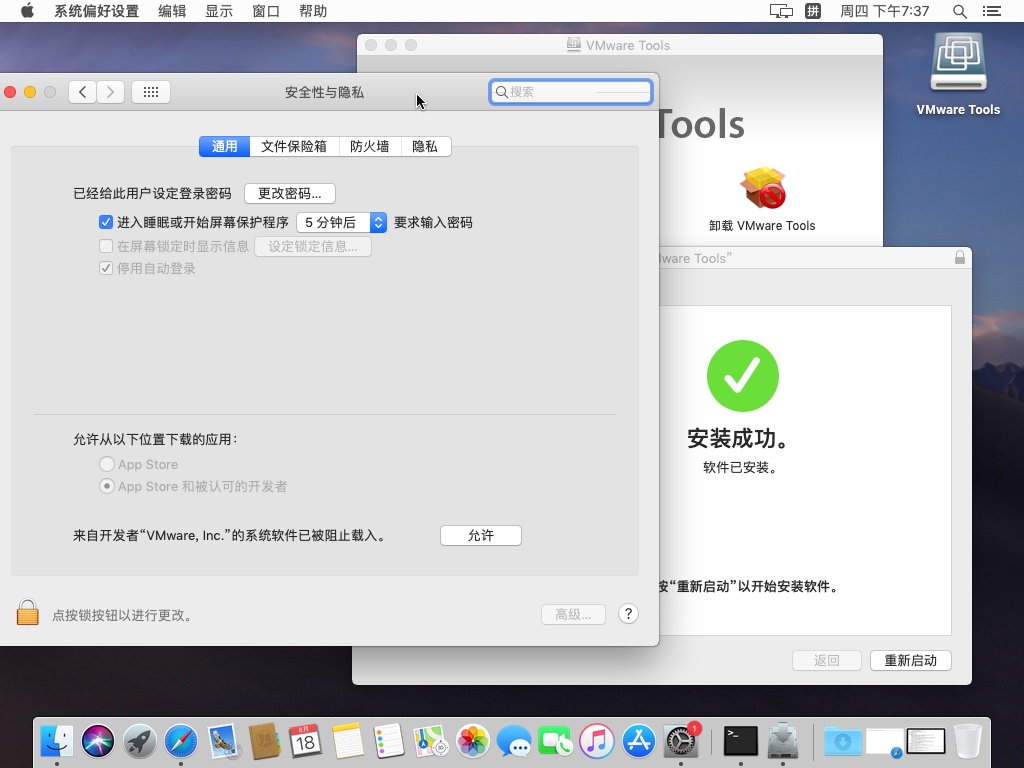Select App Store and identified developers
The width and height of the screenshot is (1024, 768).
point(106,486)
